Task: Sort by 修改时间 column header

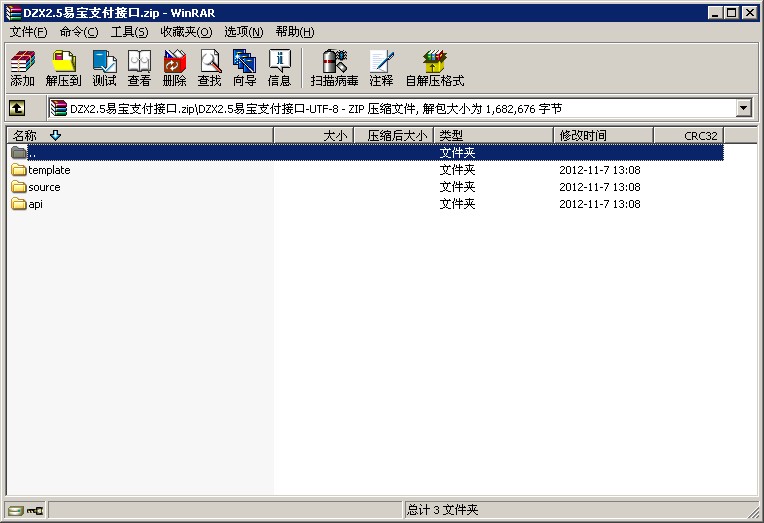Action: point(603,136)
